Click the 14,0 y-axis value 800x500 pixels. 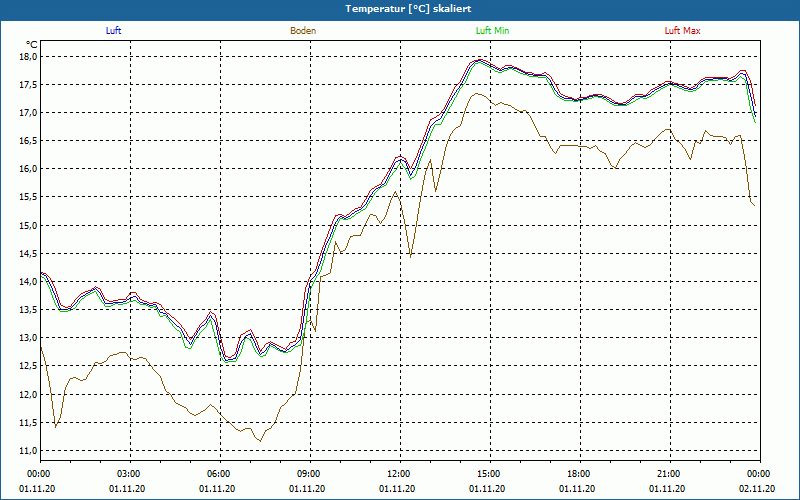[x=29, y=282]
